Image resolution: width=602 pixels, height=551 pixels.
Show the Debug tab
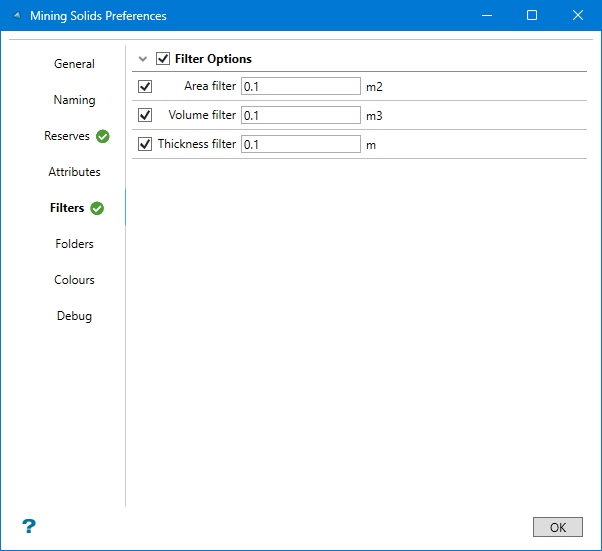[74, 316]
